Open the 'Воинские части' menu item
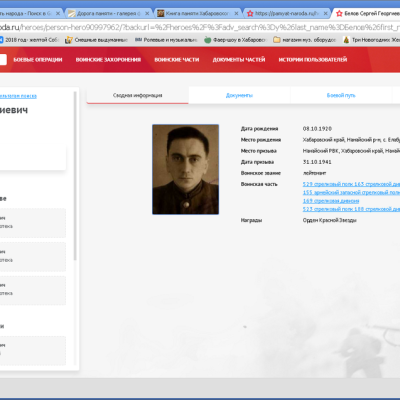The height and width of the screenshot is (400, 400). 177,60
